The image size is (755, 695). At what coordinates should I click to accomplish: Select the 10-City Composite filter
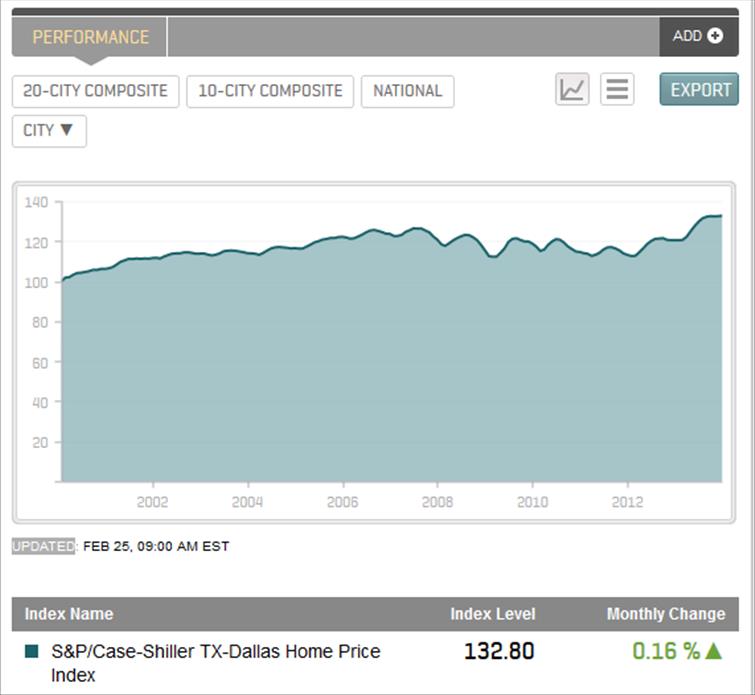pos(270,91)
